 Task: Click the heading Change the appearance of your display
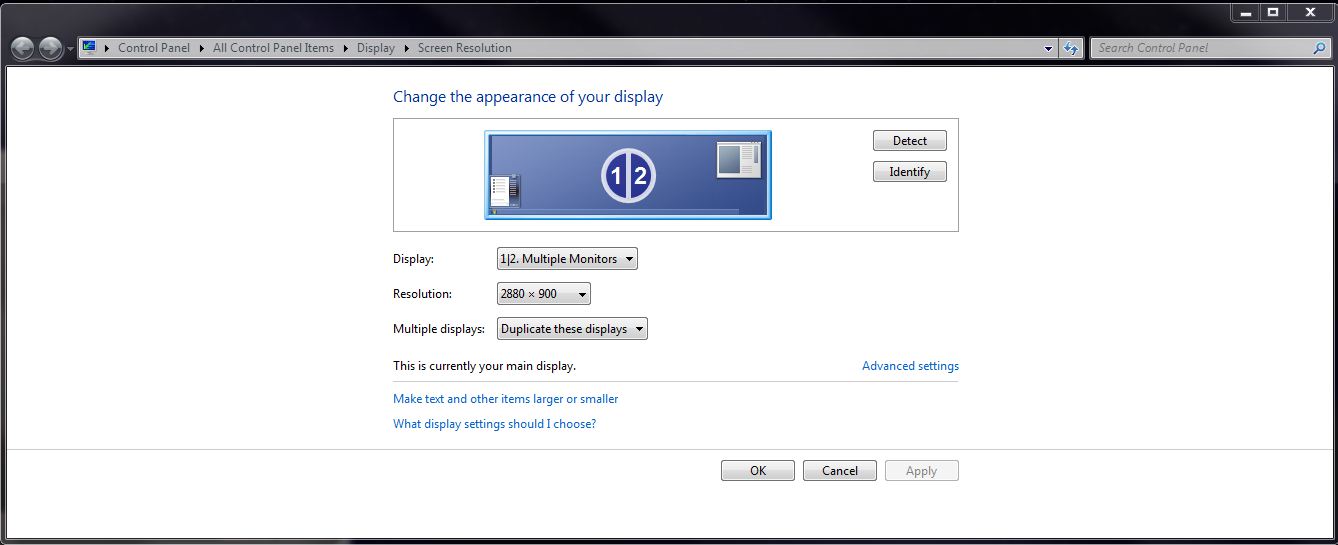tap(528, 97)
